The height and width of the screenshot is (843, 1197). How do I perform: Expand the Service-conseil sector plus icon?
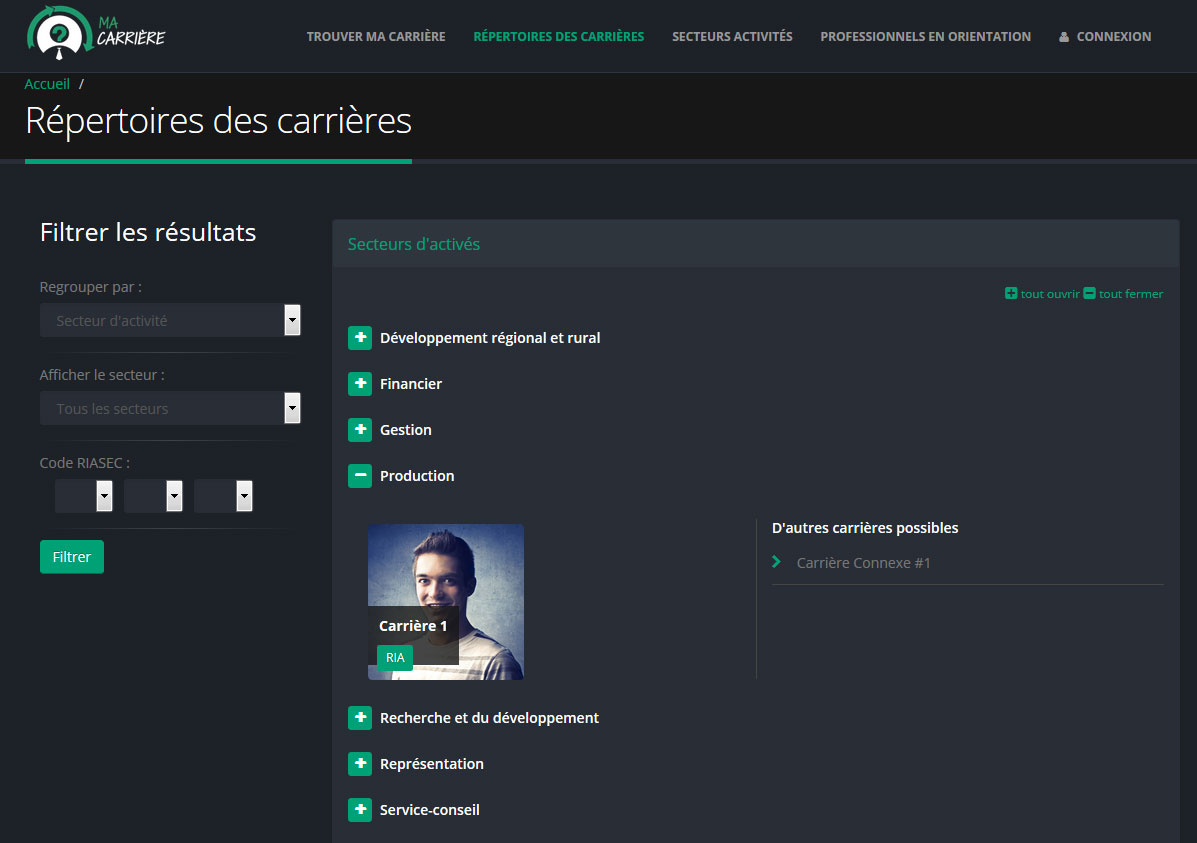tap(360, 810)
